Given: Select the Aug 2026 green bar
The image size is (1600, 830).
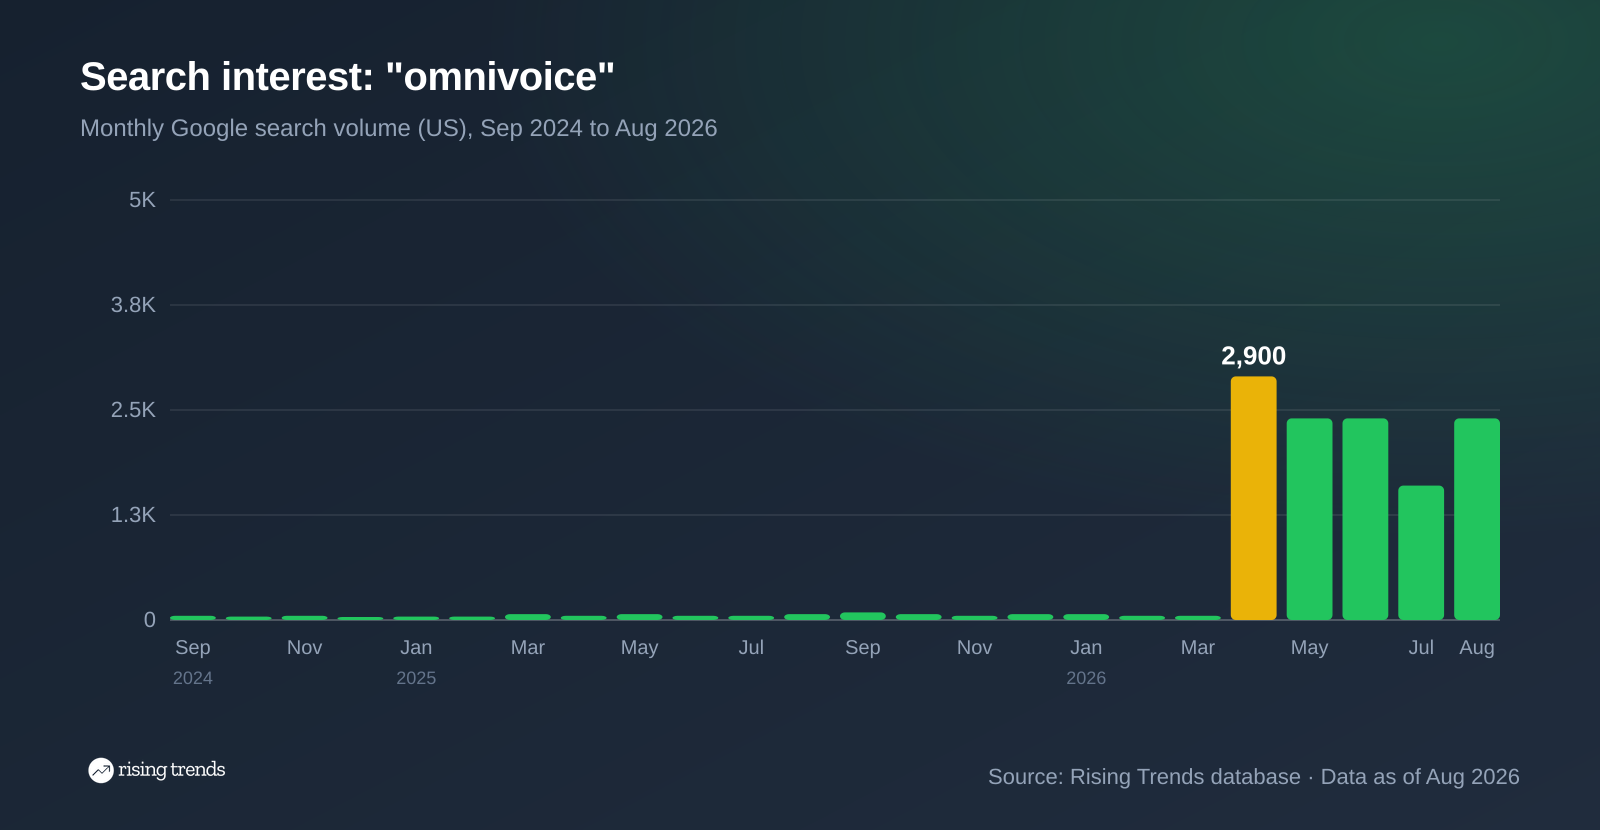Looking at the screenshot, I should pos(1477,519).
